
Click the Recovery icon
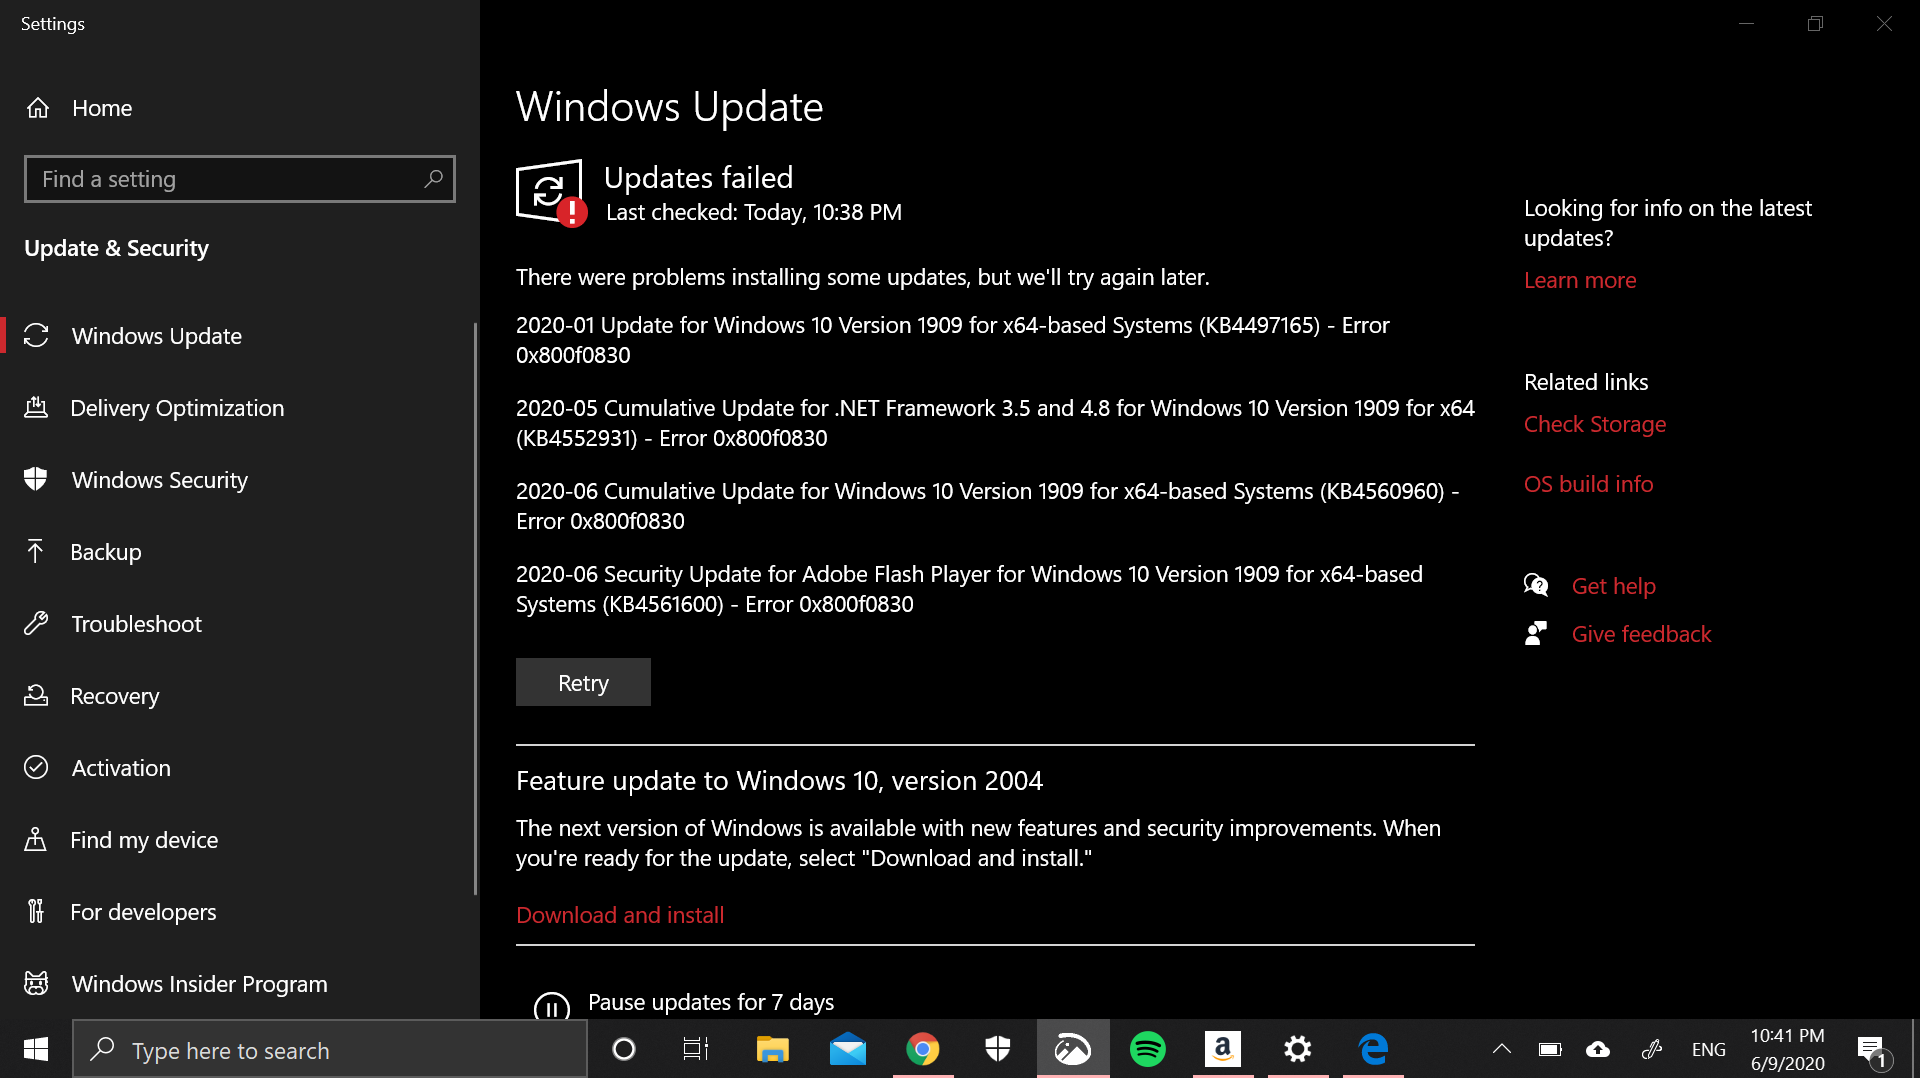(36, 695)
